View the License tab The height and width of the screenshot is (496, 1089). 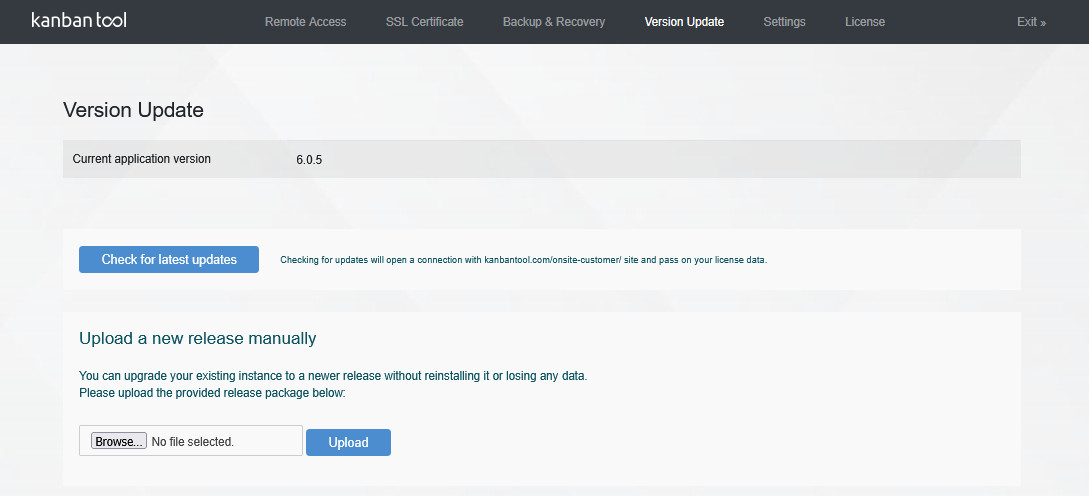pos(865,22)
